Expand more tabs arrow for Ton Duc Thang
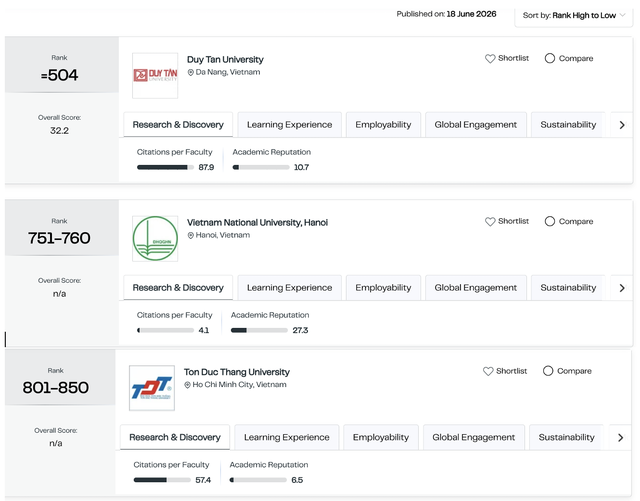This screenshot has width=640, height=501. tap(620, 438)
